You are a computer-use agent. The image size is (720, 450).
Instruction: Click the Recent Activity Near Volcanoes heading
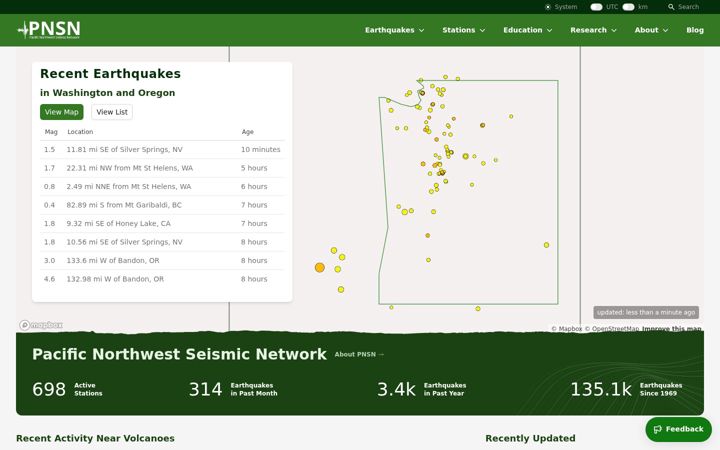(95, 439)
